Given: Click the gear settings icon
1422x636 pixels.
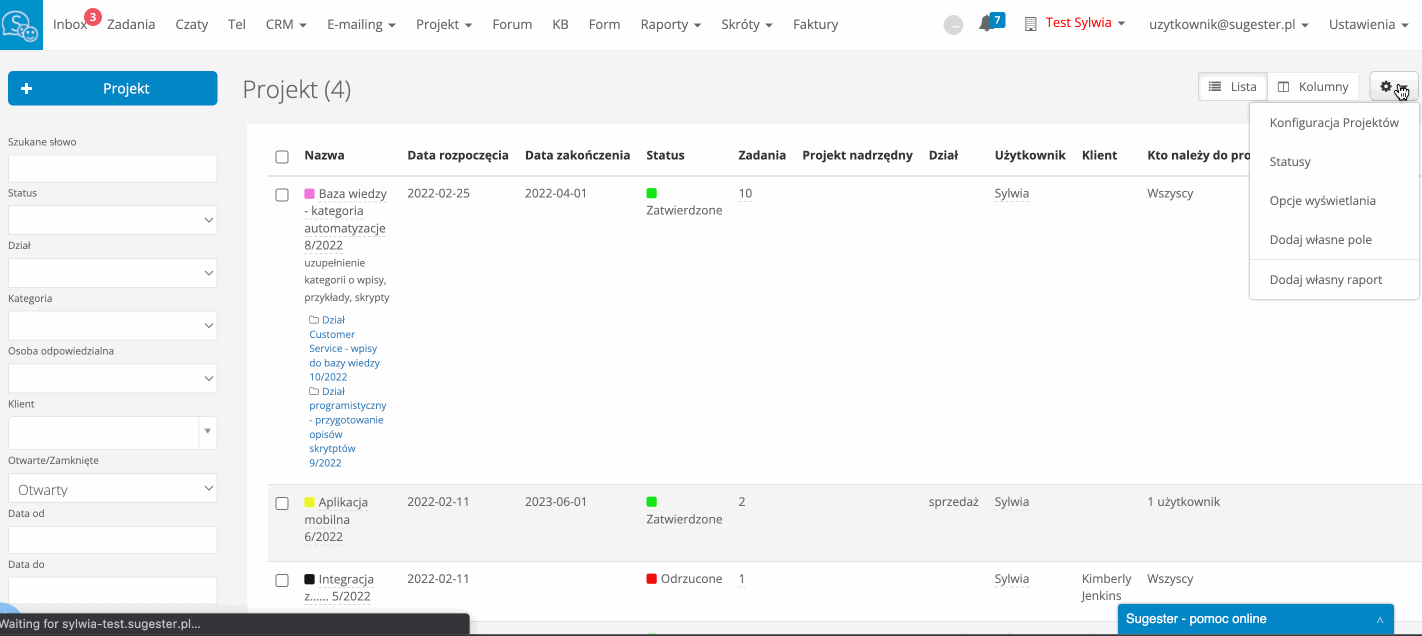Looking at the screenshot, I should pyautogui.click(x=1386, y=87).
